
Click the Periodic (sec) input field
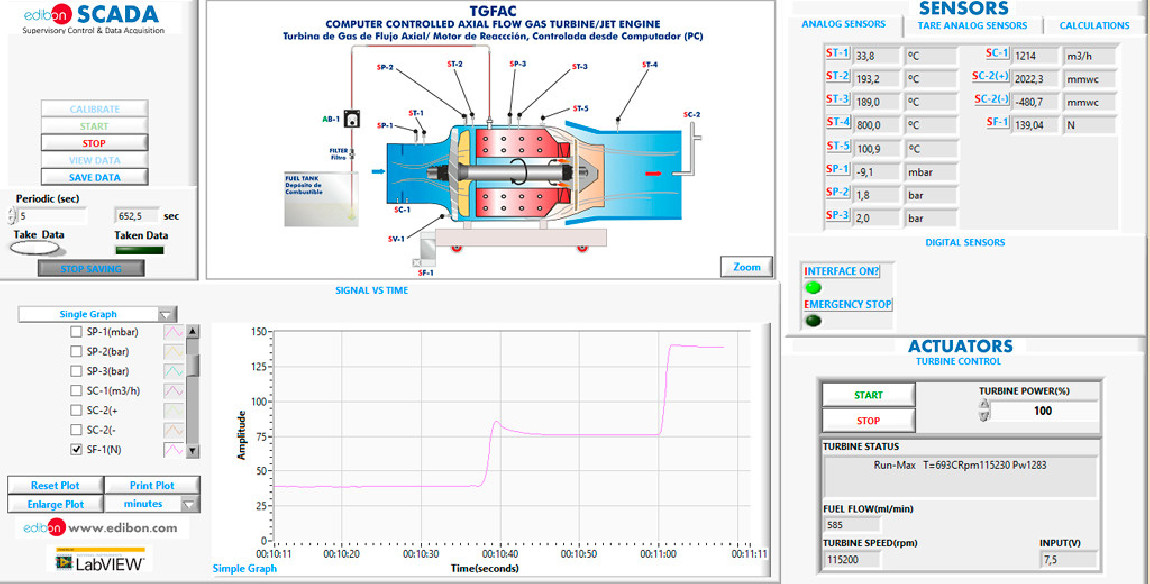[50, 215]
